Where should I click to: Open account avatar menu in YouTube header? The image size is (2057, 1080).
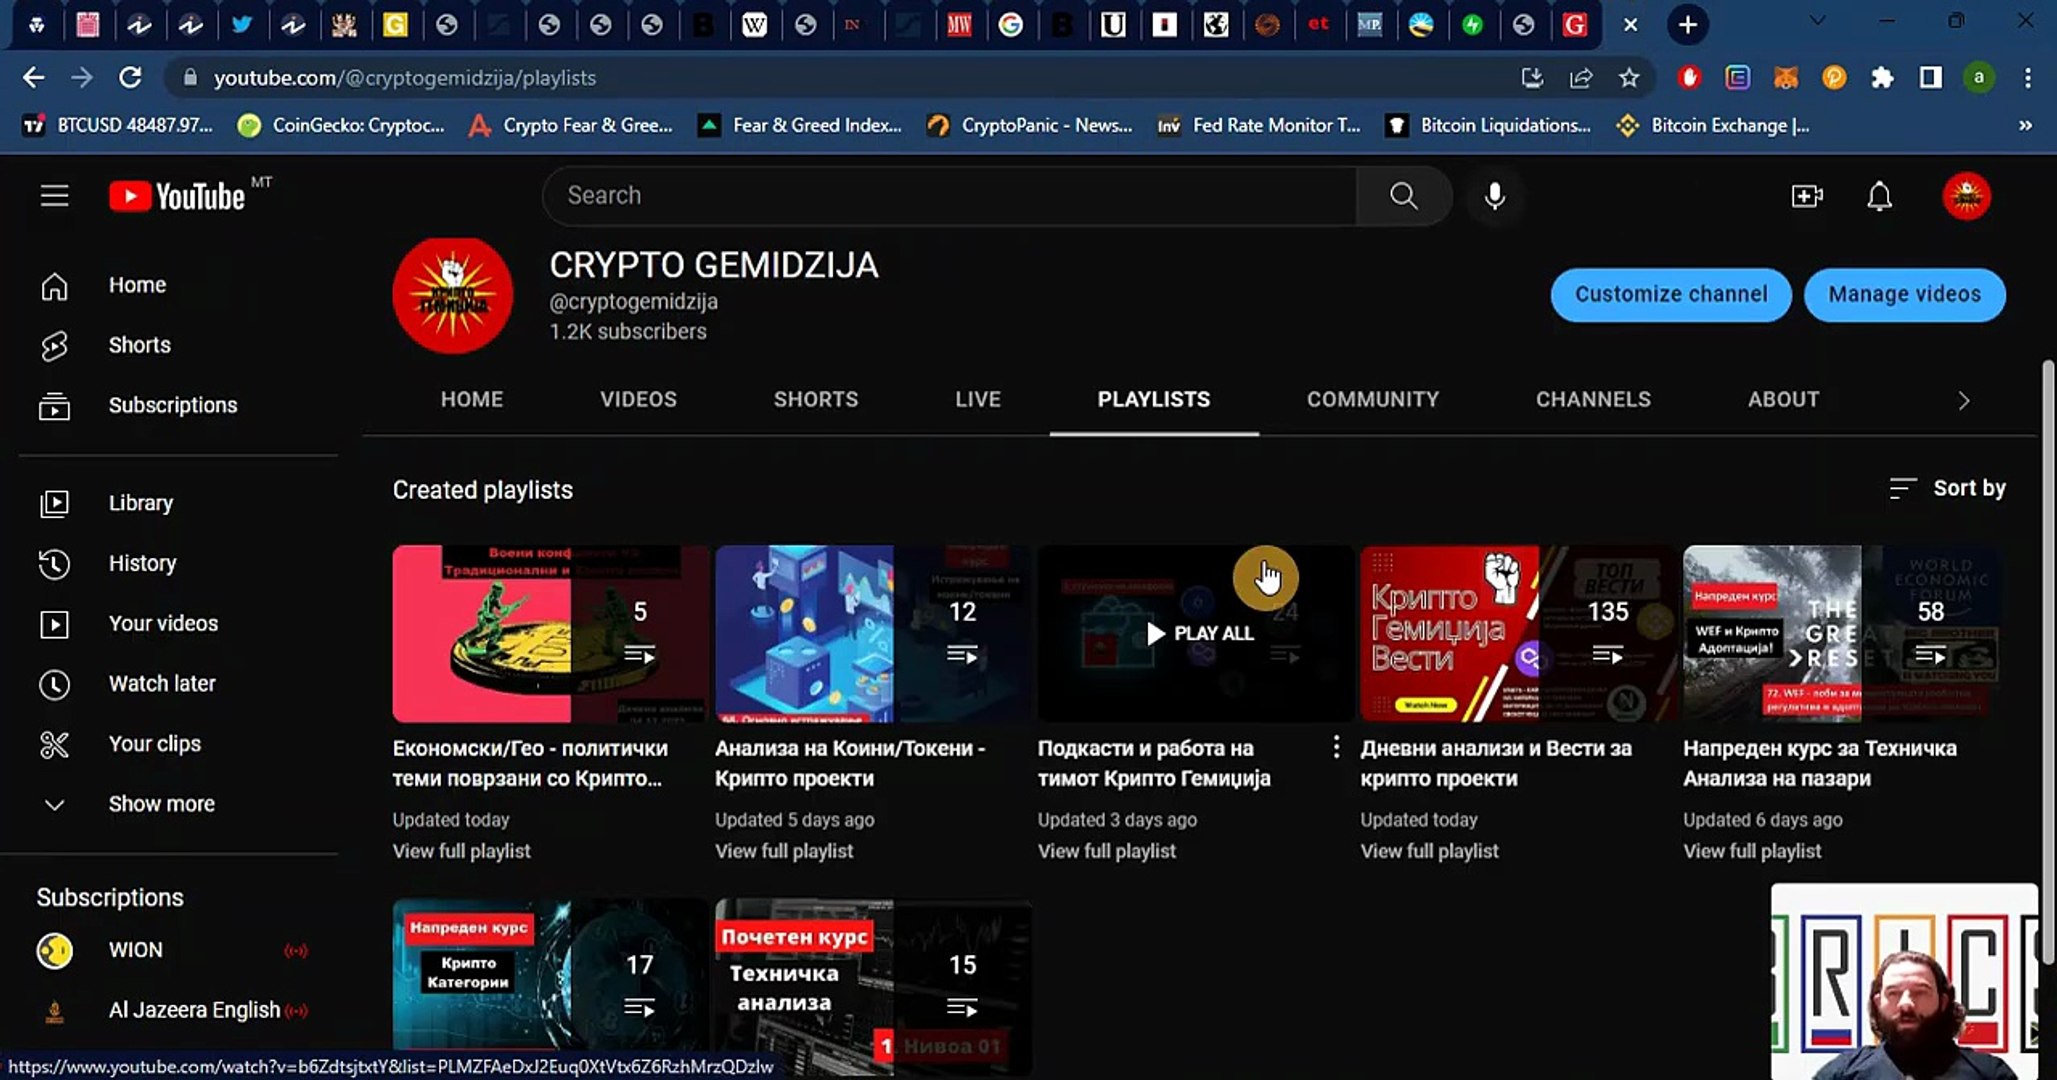tap(1966, 196)
